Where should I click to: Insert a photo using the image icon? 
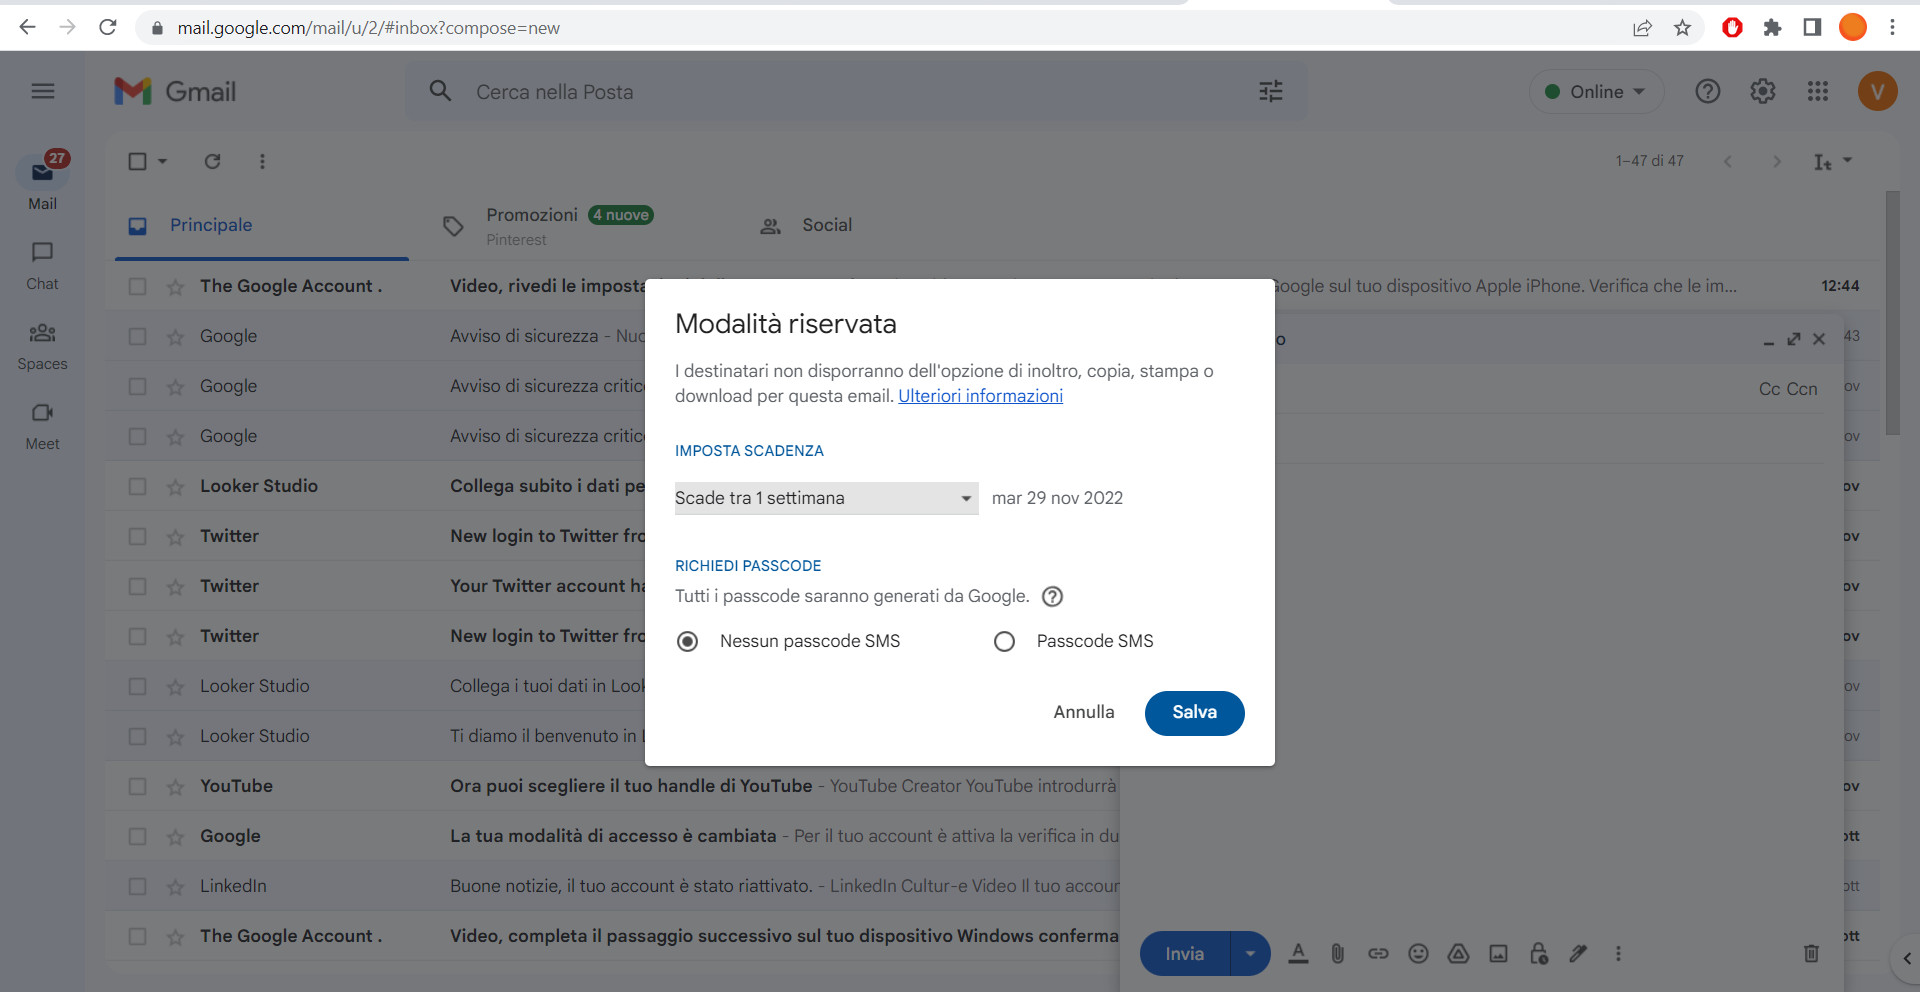[x=1498, y=954]
